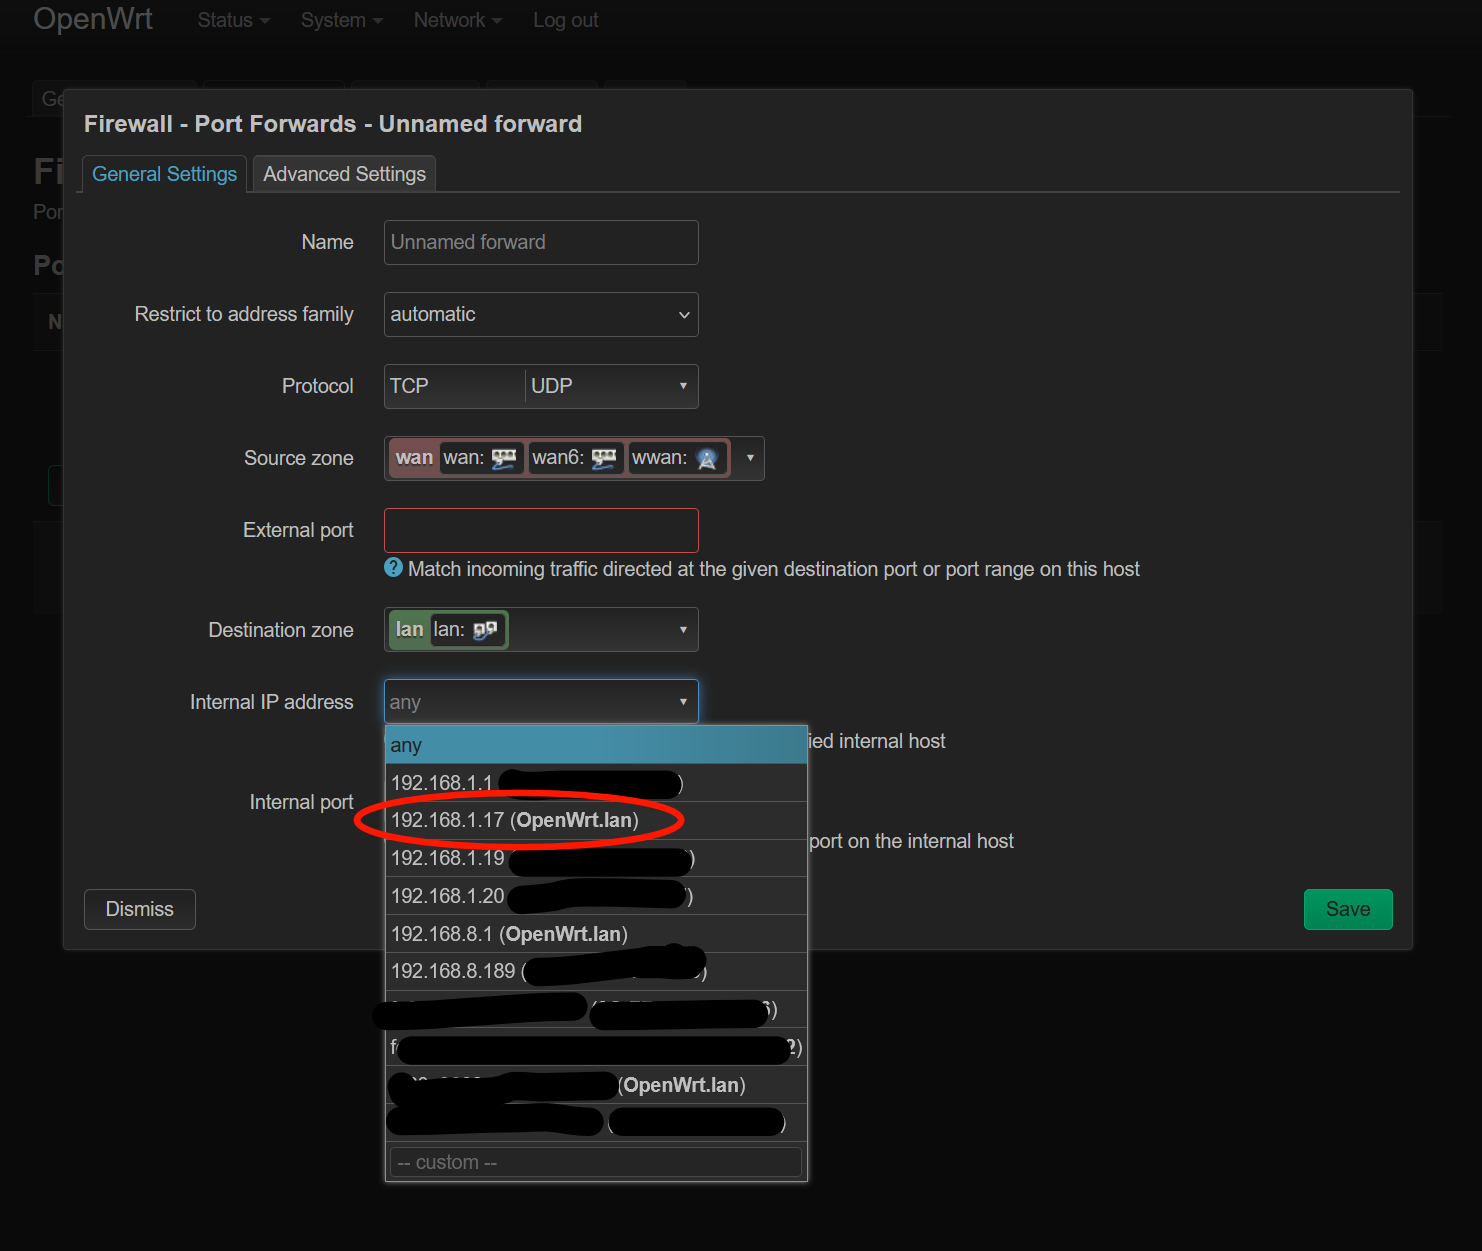
Task: Expand the Protocol selector arrow
Action: point(683,386)
